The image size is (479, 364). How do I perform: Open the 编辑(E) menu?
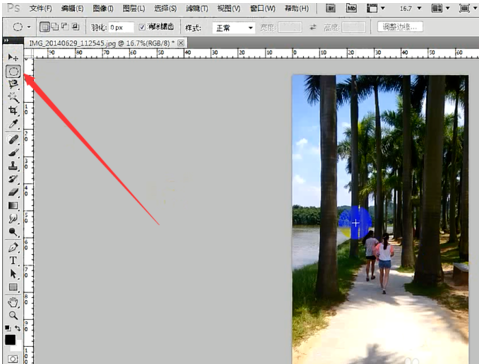click(x=72, y=8)
